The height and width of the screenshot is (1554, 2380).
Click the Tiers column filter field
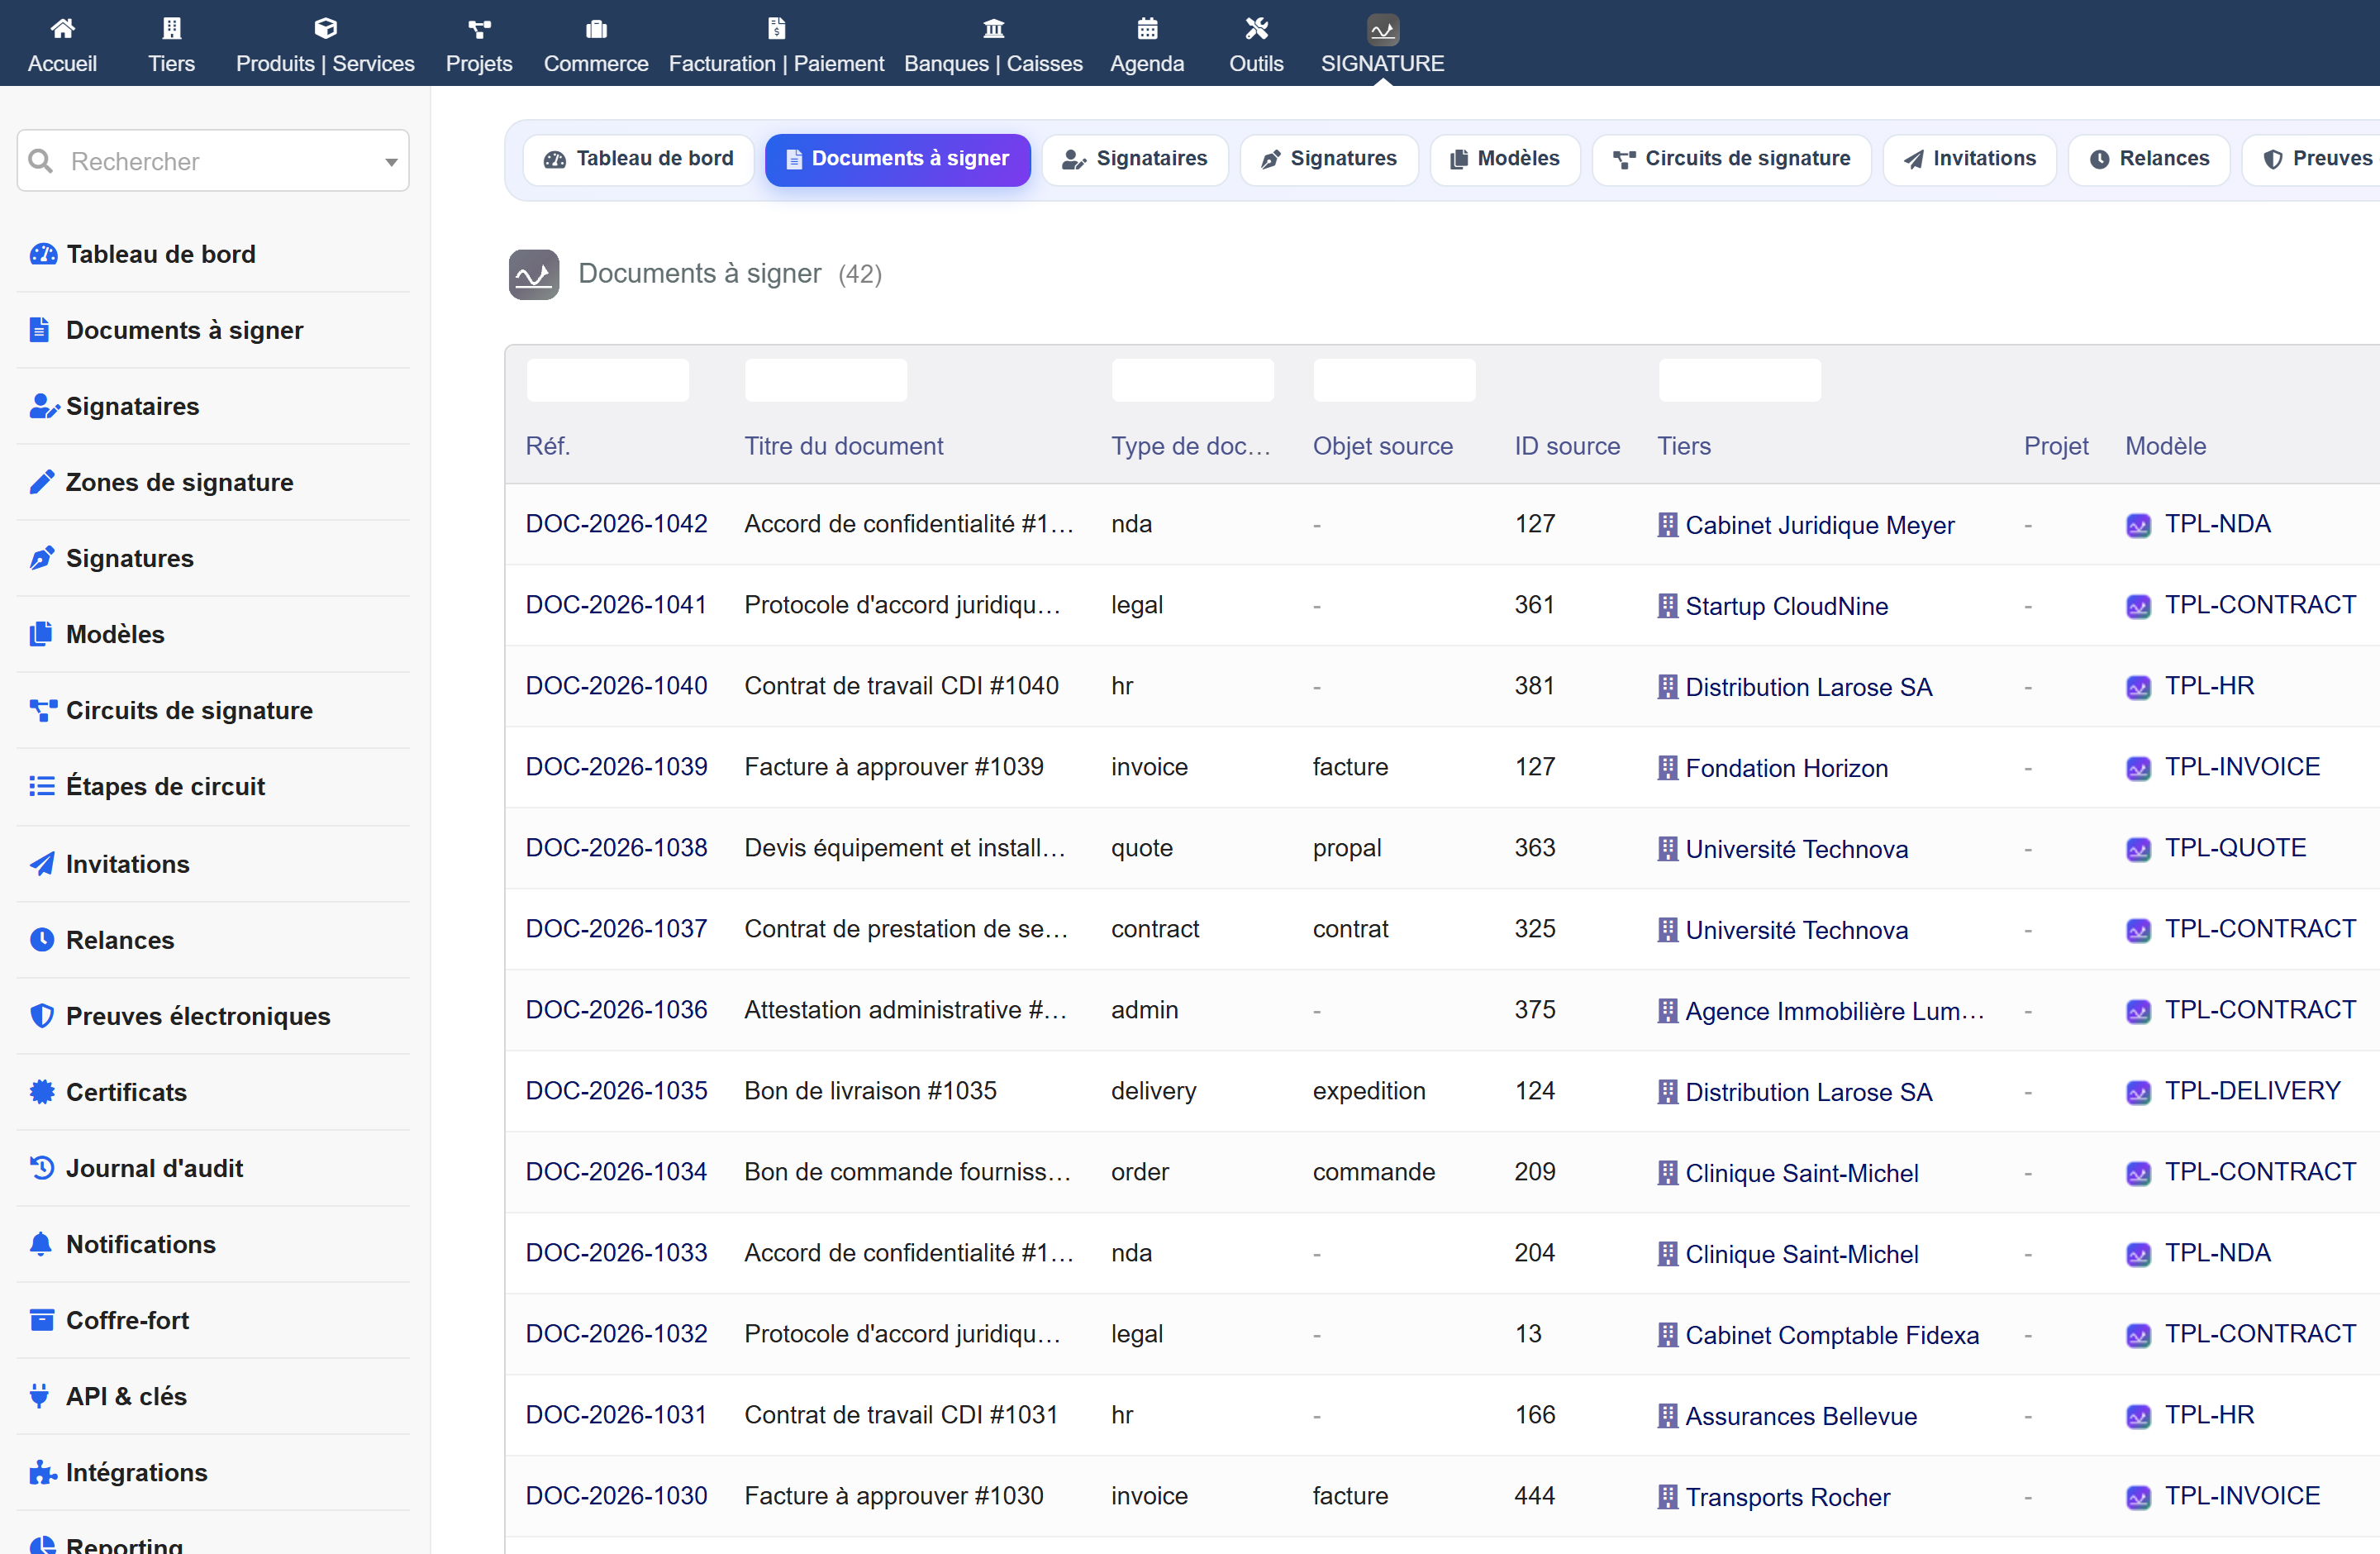pyautogui.click(x=1739, y=380)
